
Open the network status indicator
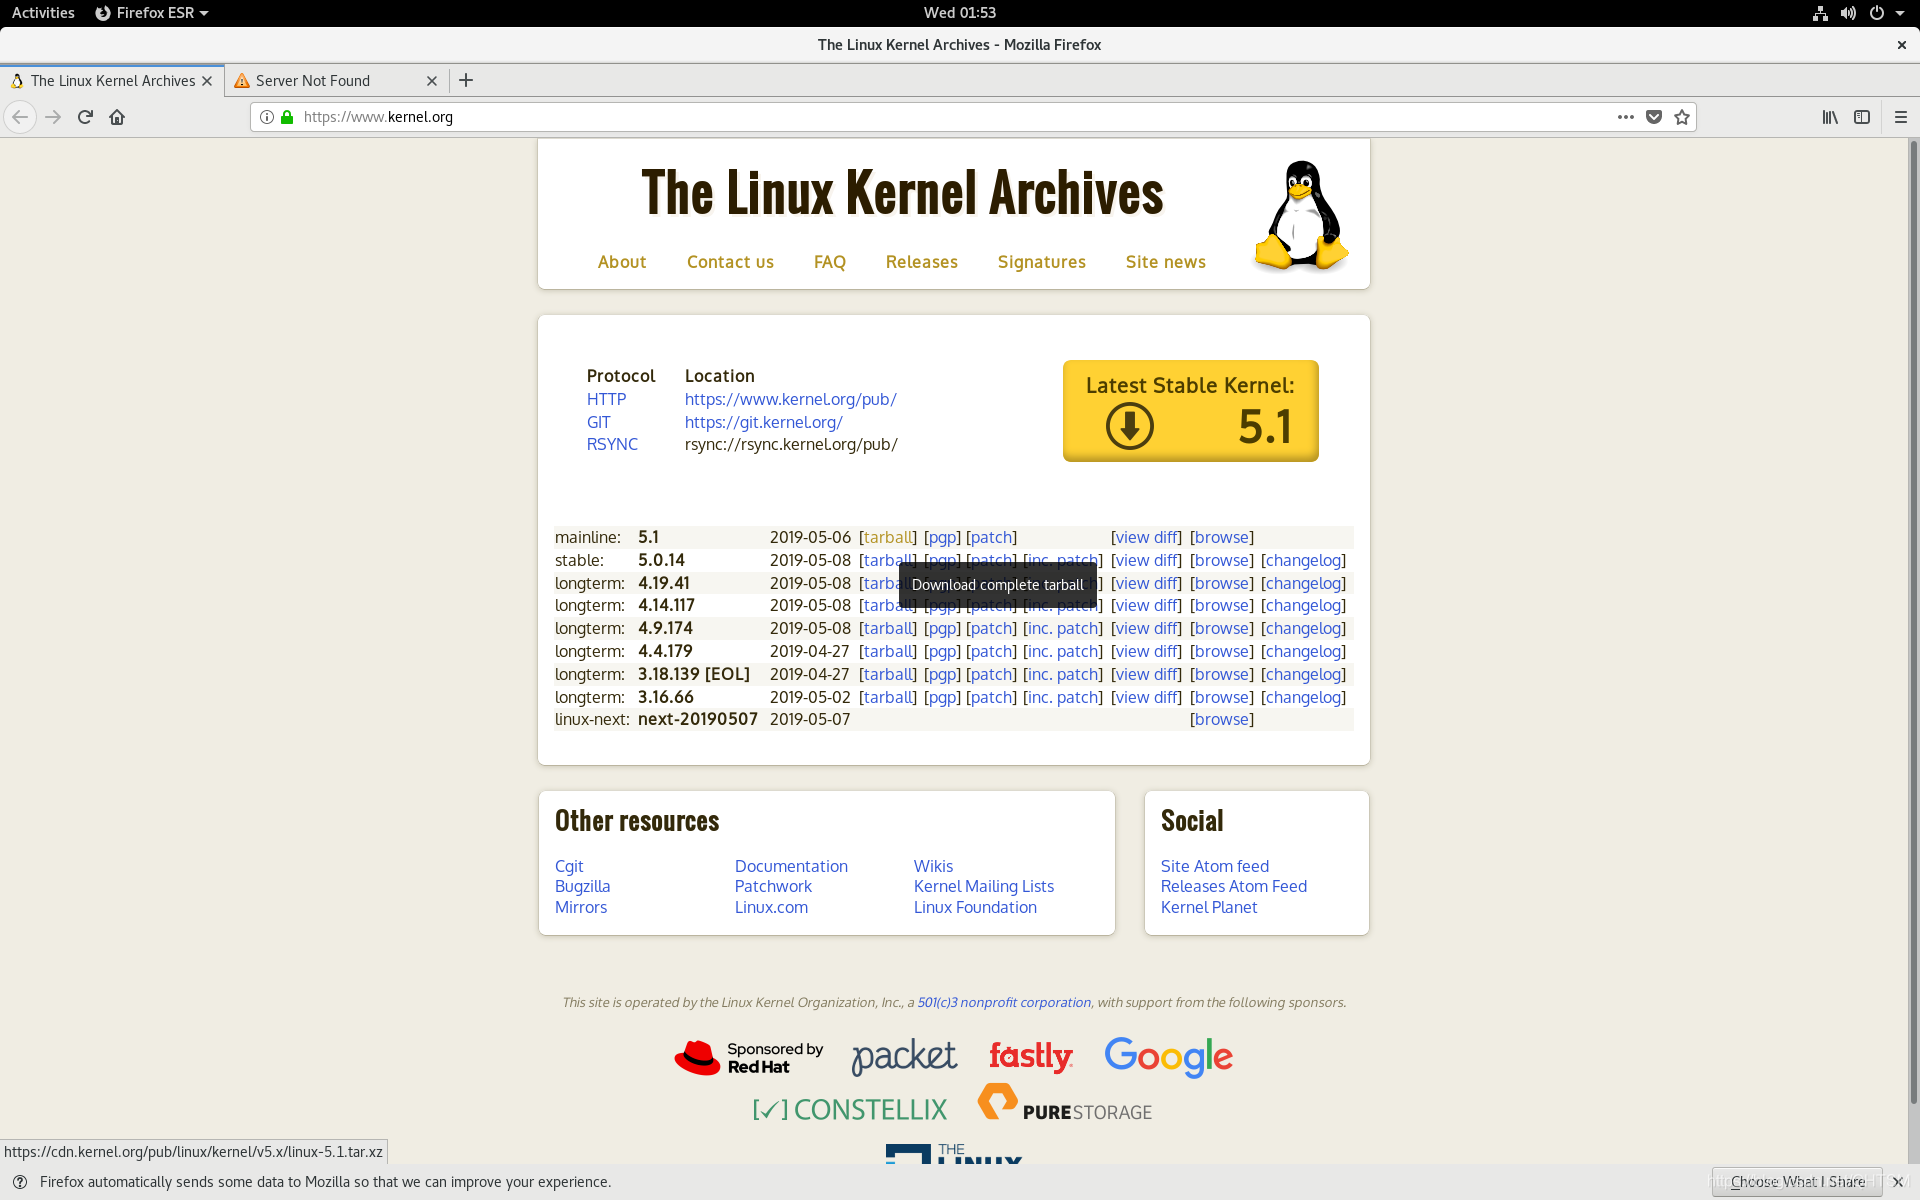click(1820, 13)
